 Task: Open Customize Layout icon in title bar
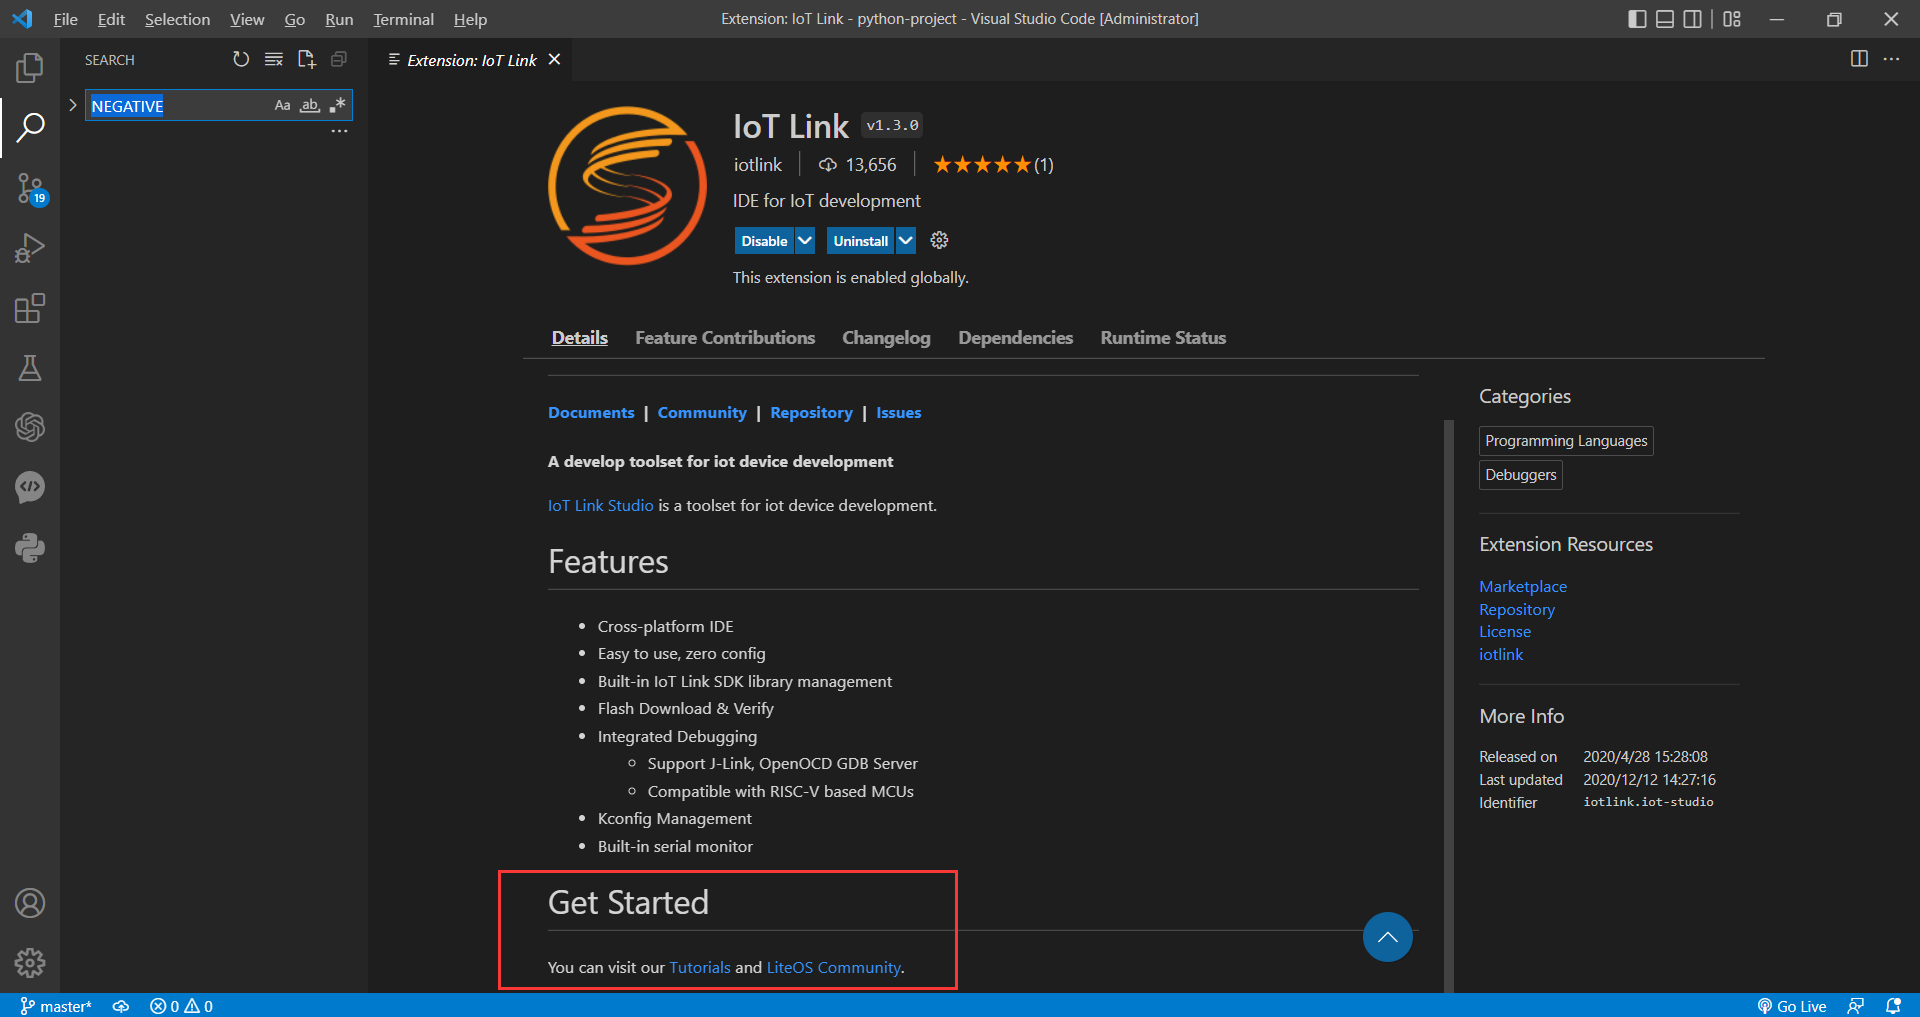[x=1732, y=19]
